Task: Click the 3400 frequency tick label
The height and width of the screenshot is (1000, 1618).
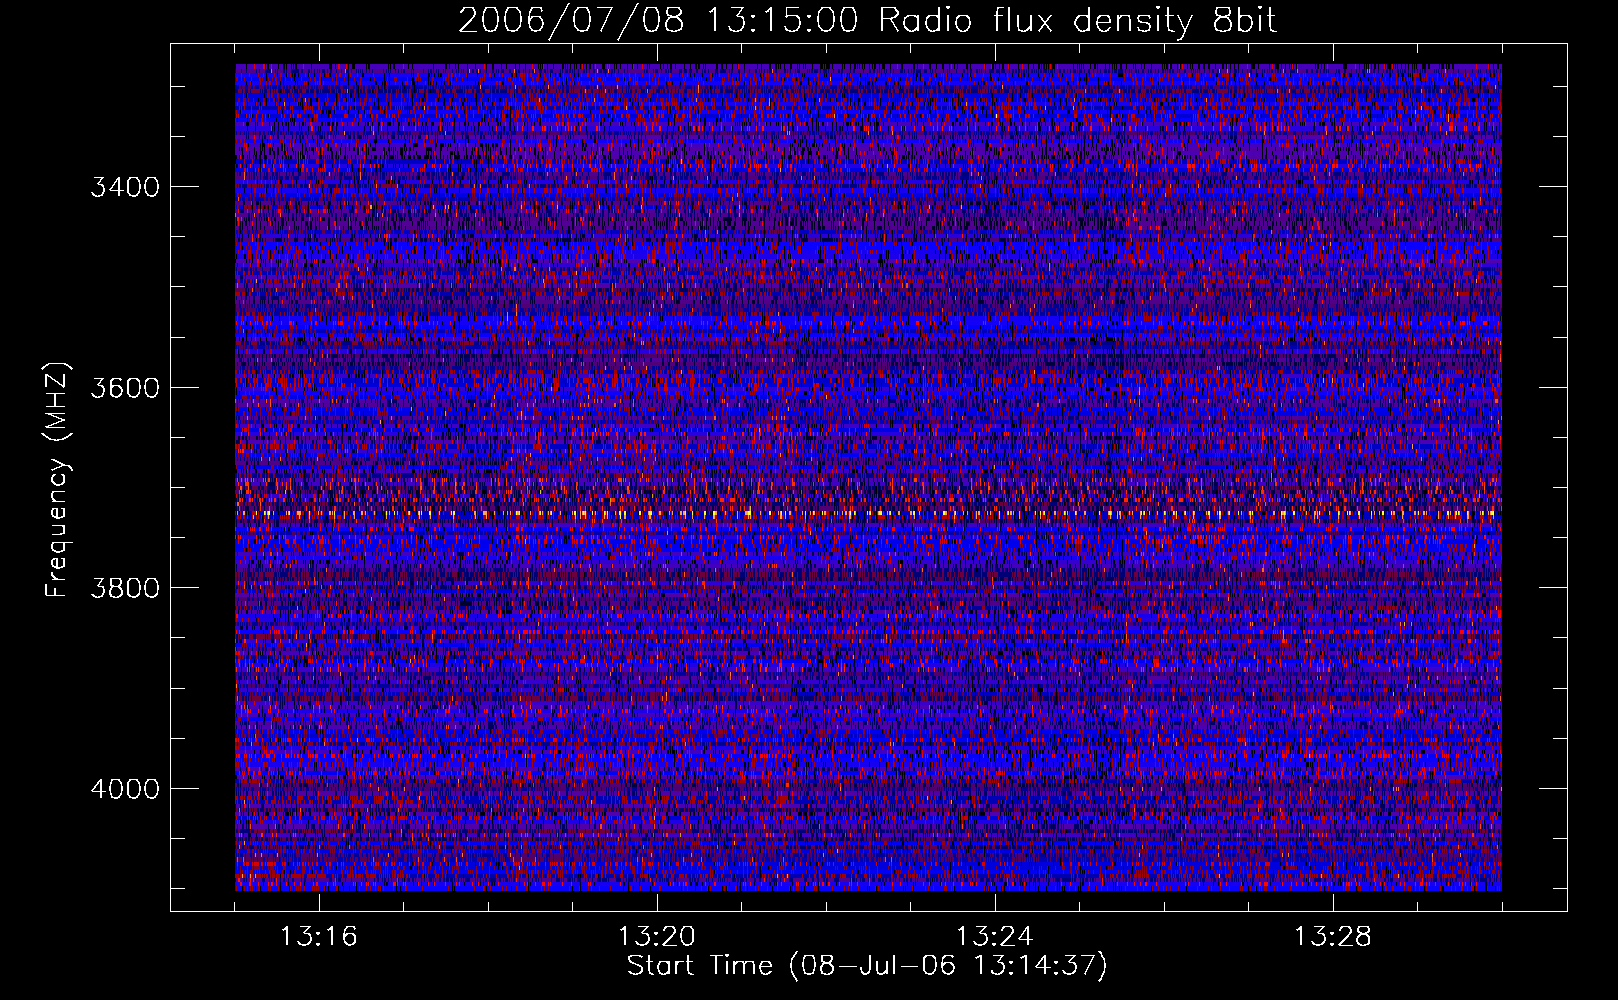Action: (125, 187)
